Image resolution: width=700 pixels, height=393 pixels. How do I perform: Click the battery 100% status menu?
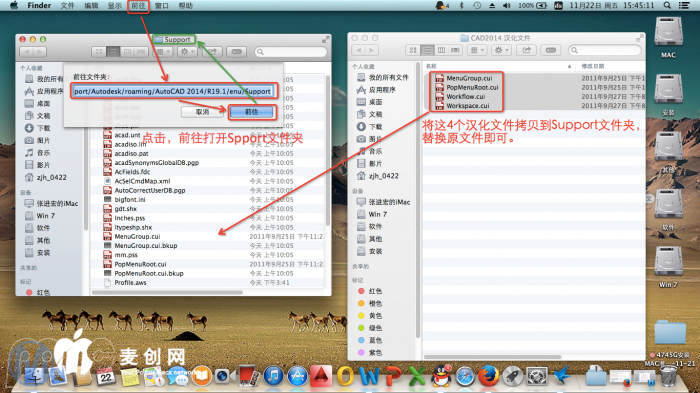tap(532, 5)
